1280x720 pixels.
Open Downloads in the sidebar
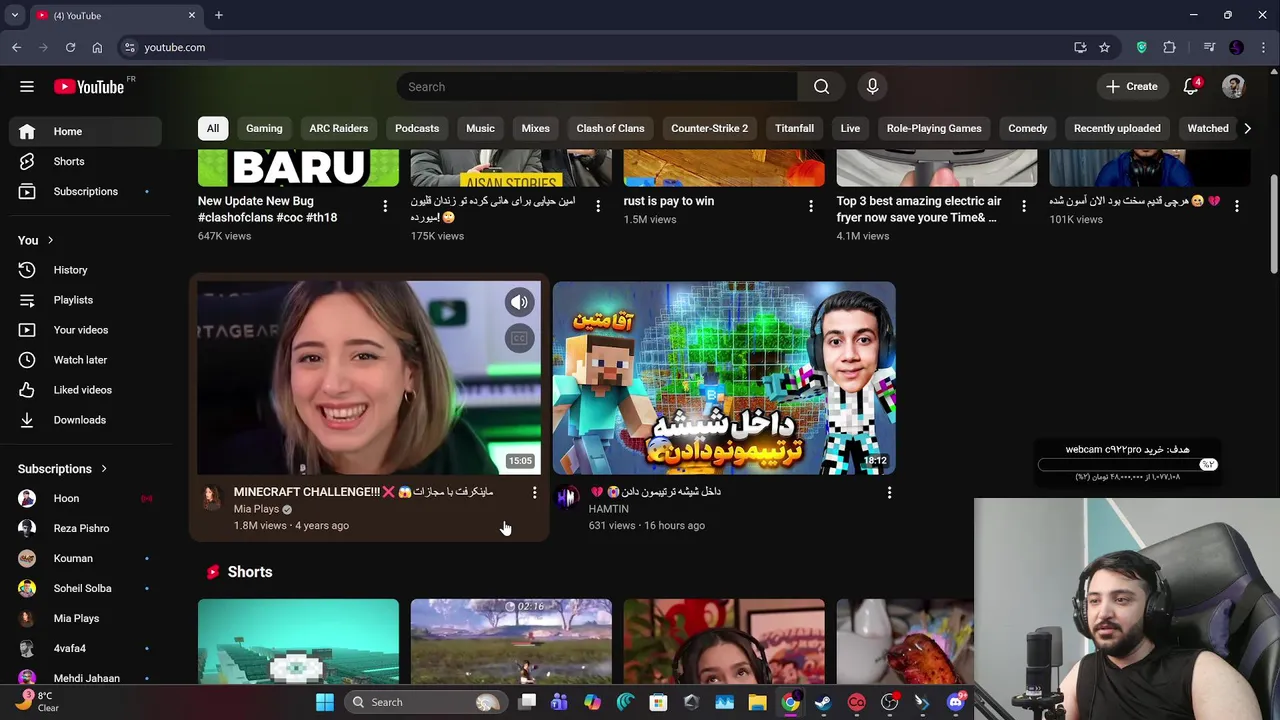coord(80,420)
